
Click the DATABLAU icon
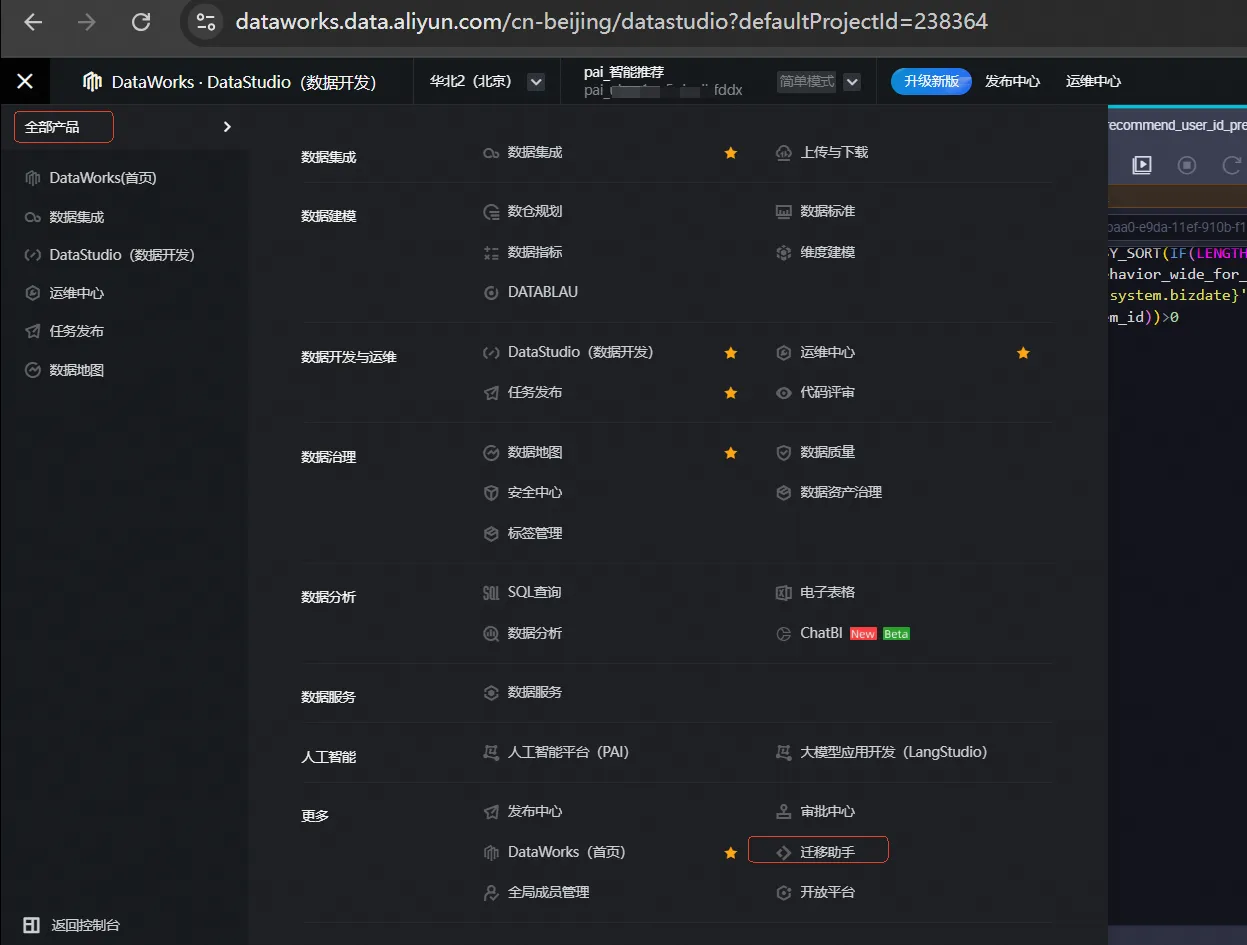pyautogui.click(x=491, y=293)
